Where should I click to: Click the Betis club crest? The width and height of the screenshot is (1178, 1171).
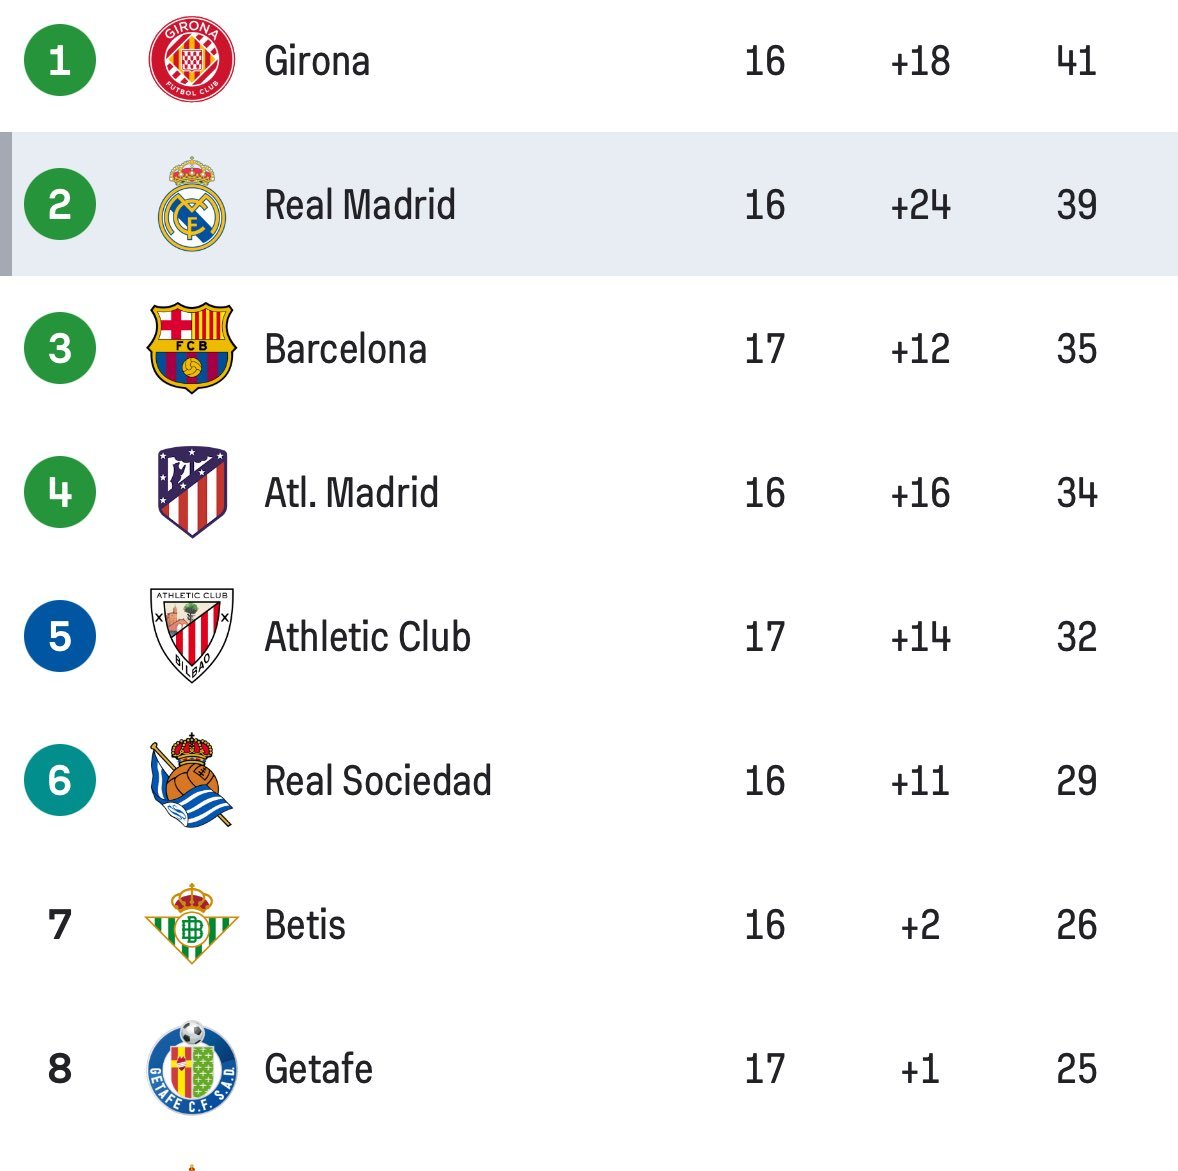(192, 924)
